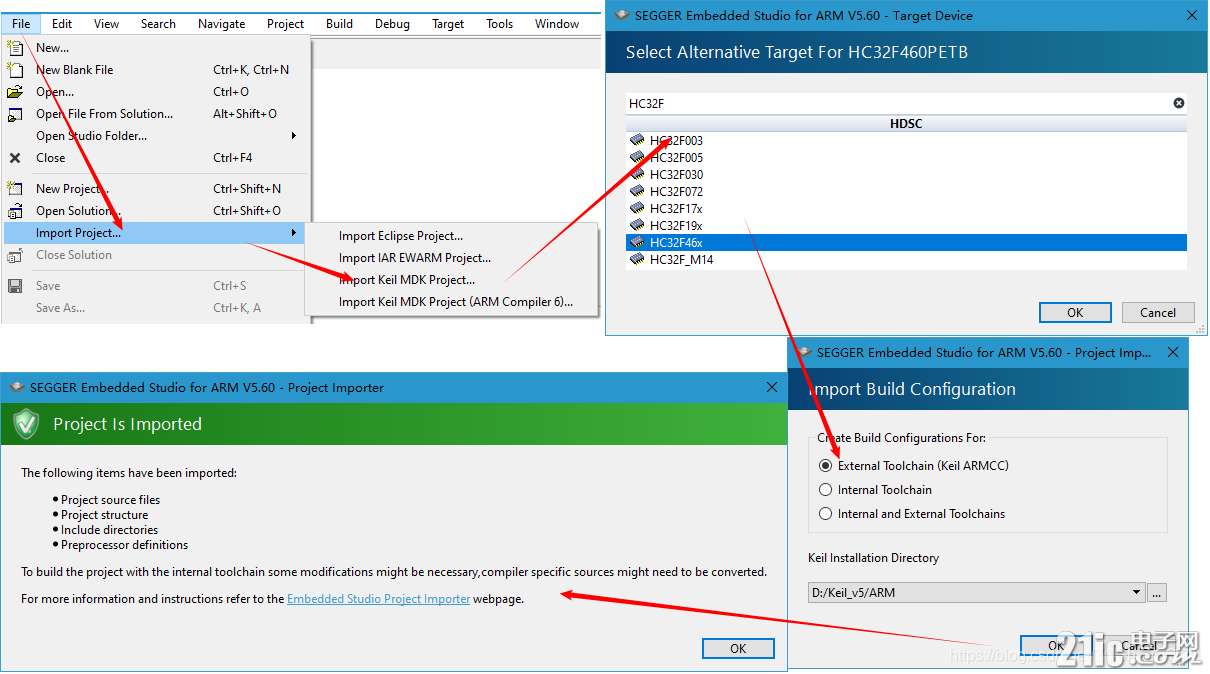Open the Window menu

pyautogui.click(x=557, y=24)
